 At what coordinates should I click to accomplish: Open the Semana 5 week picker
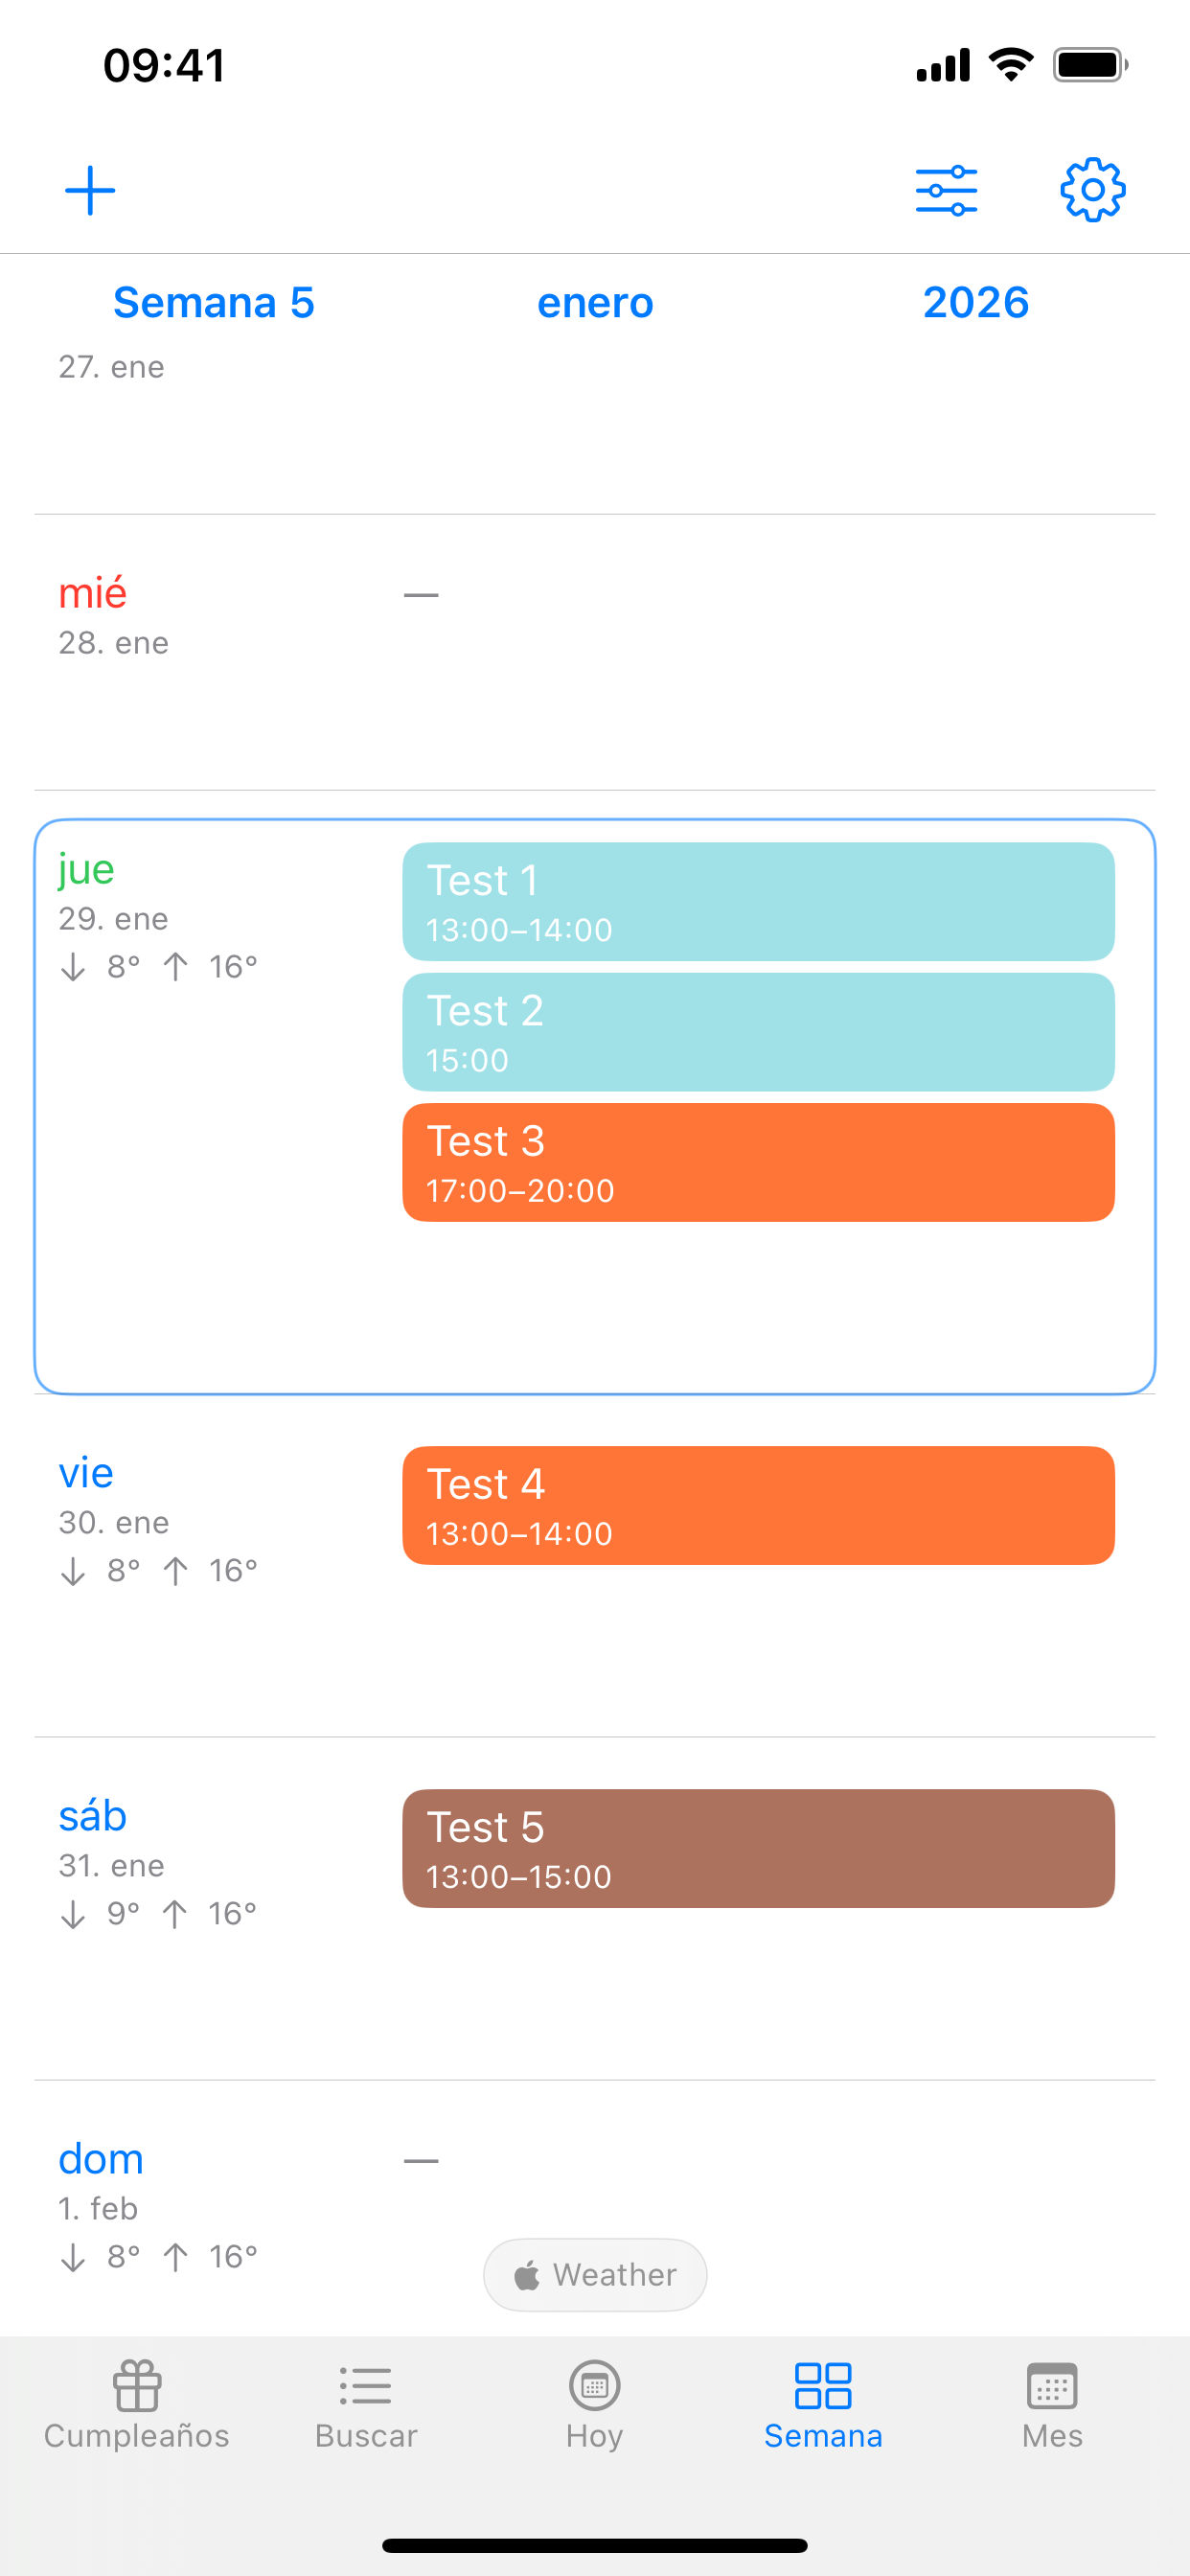tap(214, 302)
